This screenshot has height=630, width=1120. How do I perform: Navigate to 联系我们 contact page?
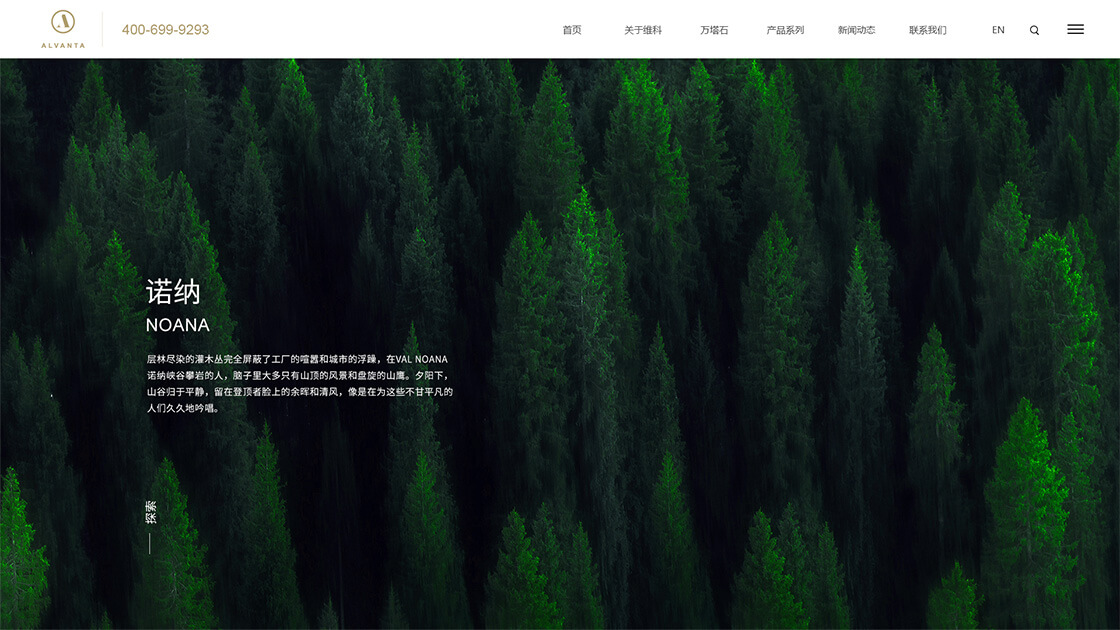(927, 30)
